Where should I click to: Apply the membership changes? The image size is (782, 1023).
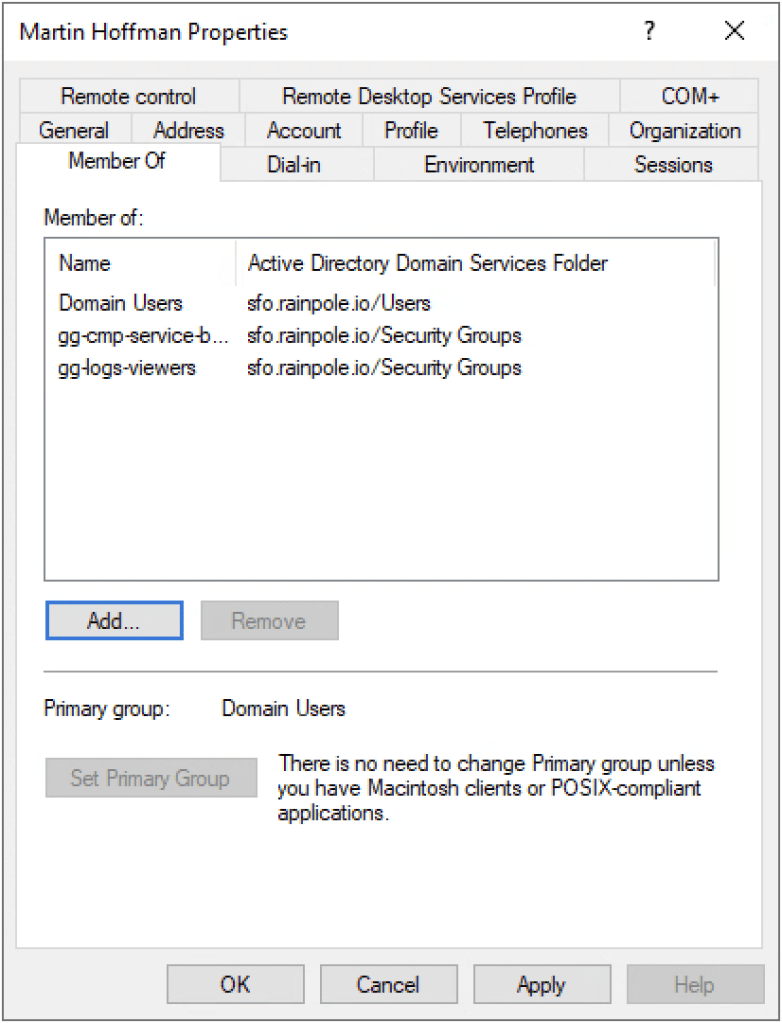point(541,985)
